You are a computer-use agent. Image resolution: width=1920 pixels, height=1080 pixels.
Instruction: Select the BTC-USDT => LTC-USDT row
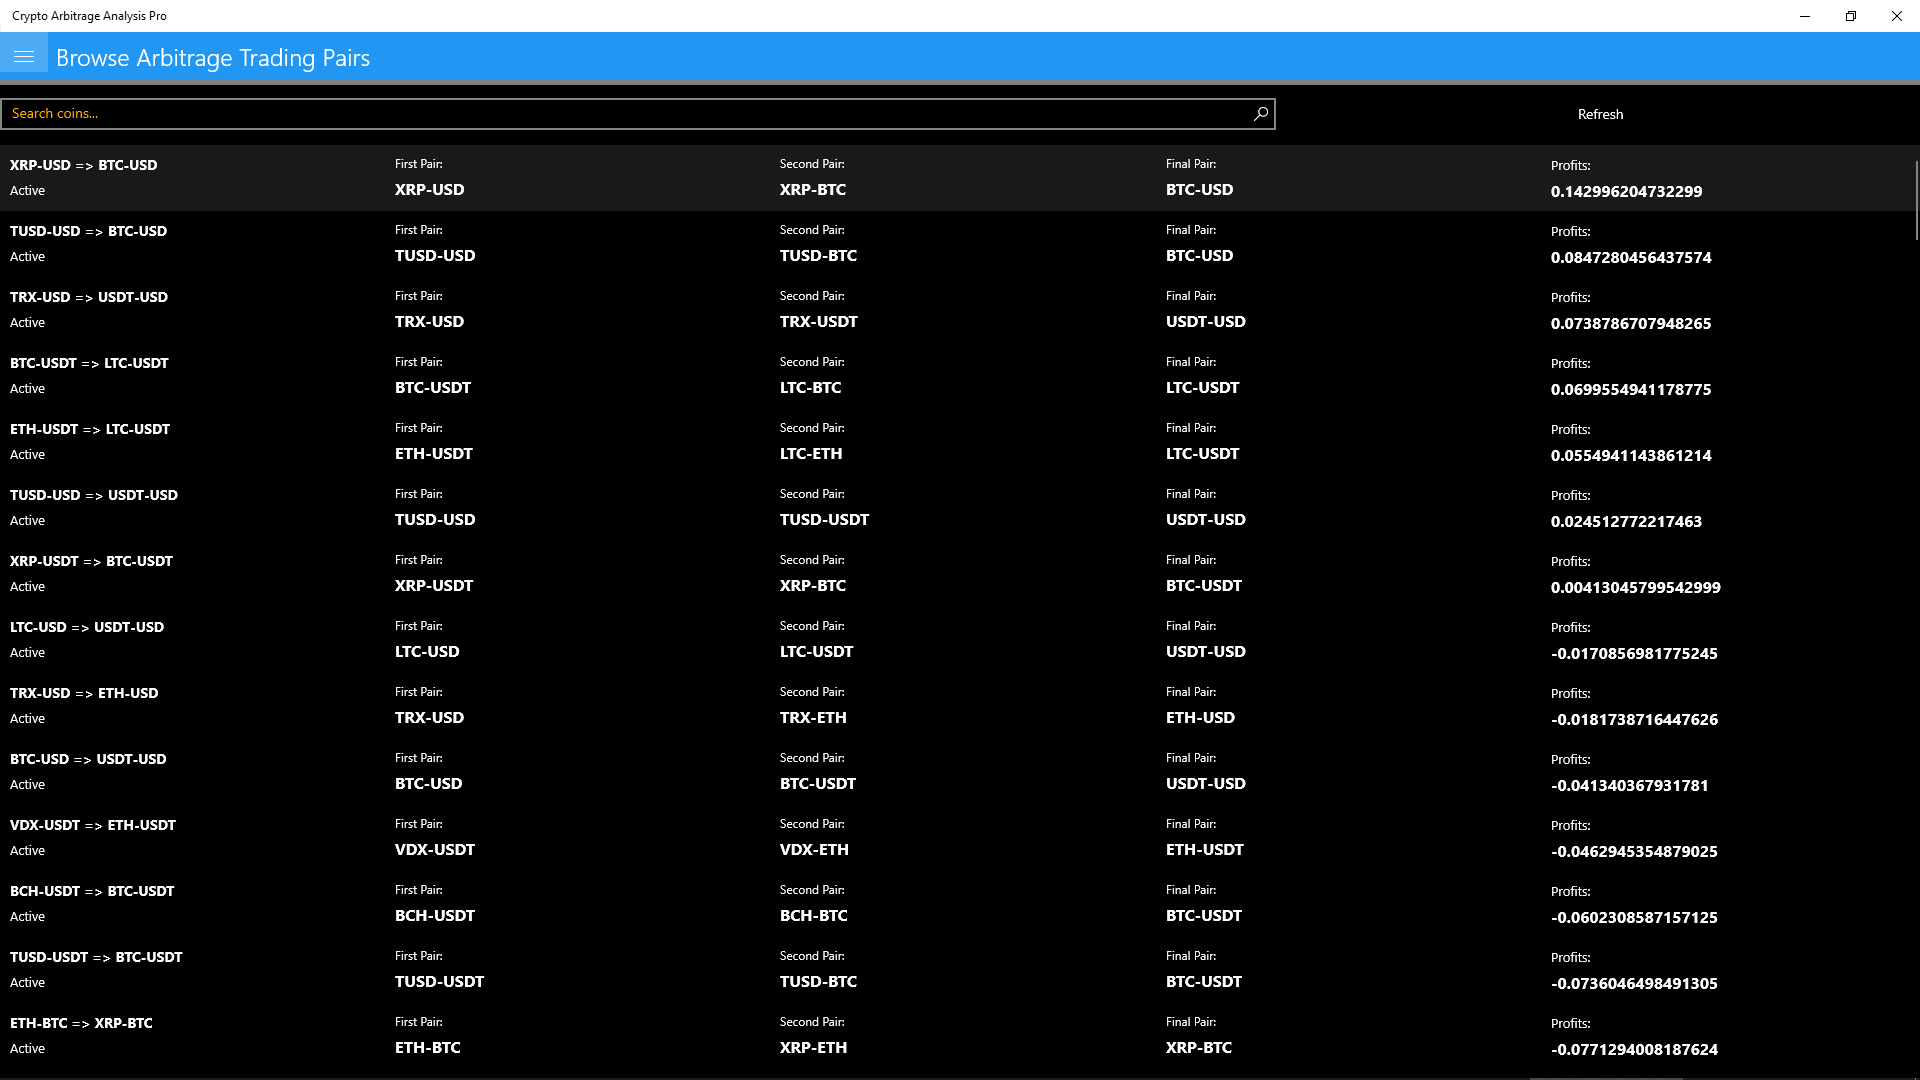(x=89, y=364)
